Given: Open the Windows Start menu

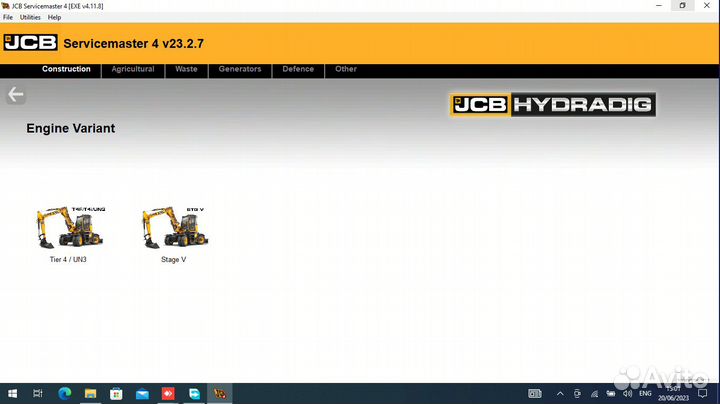Looking at the screenshot, I should [x=12, y=393].
